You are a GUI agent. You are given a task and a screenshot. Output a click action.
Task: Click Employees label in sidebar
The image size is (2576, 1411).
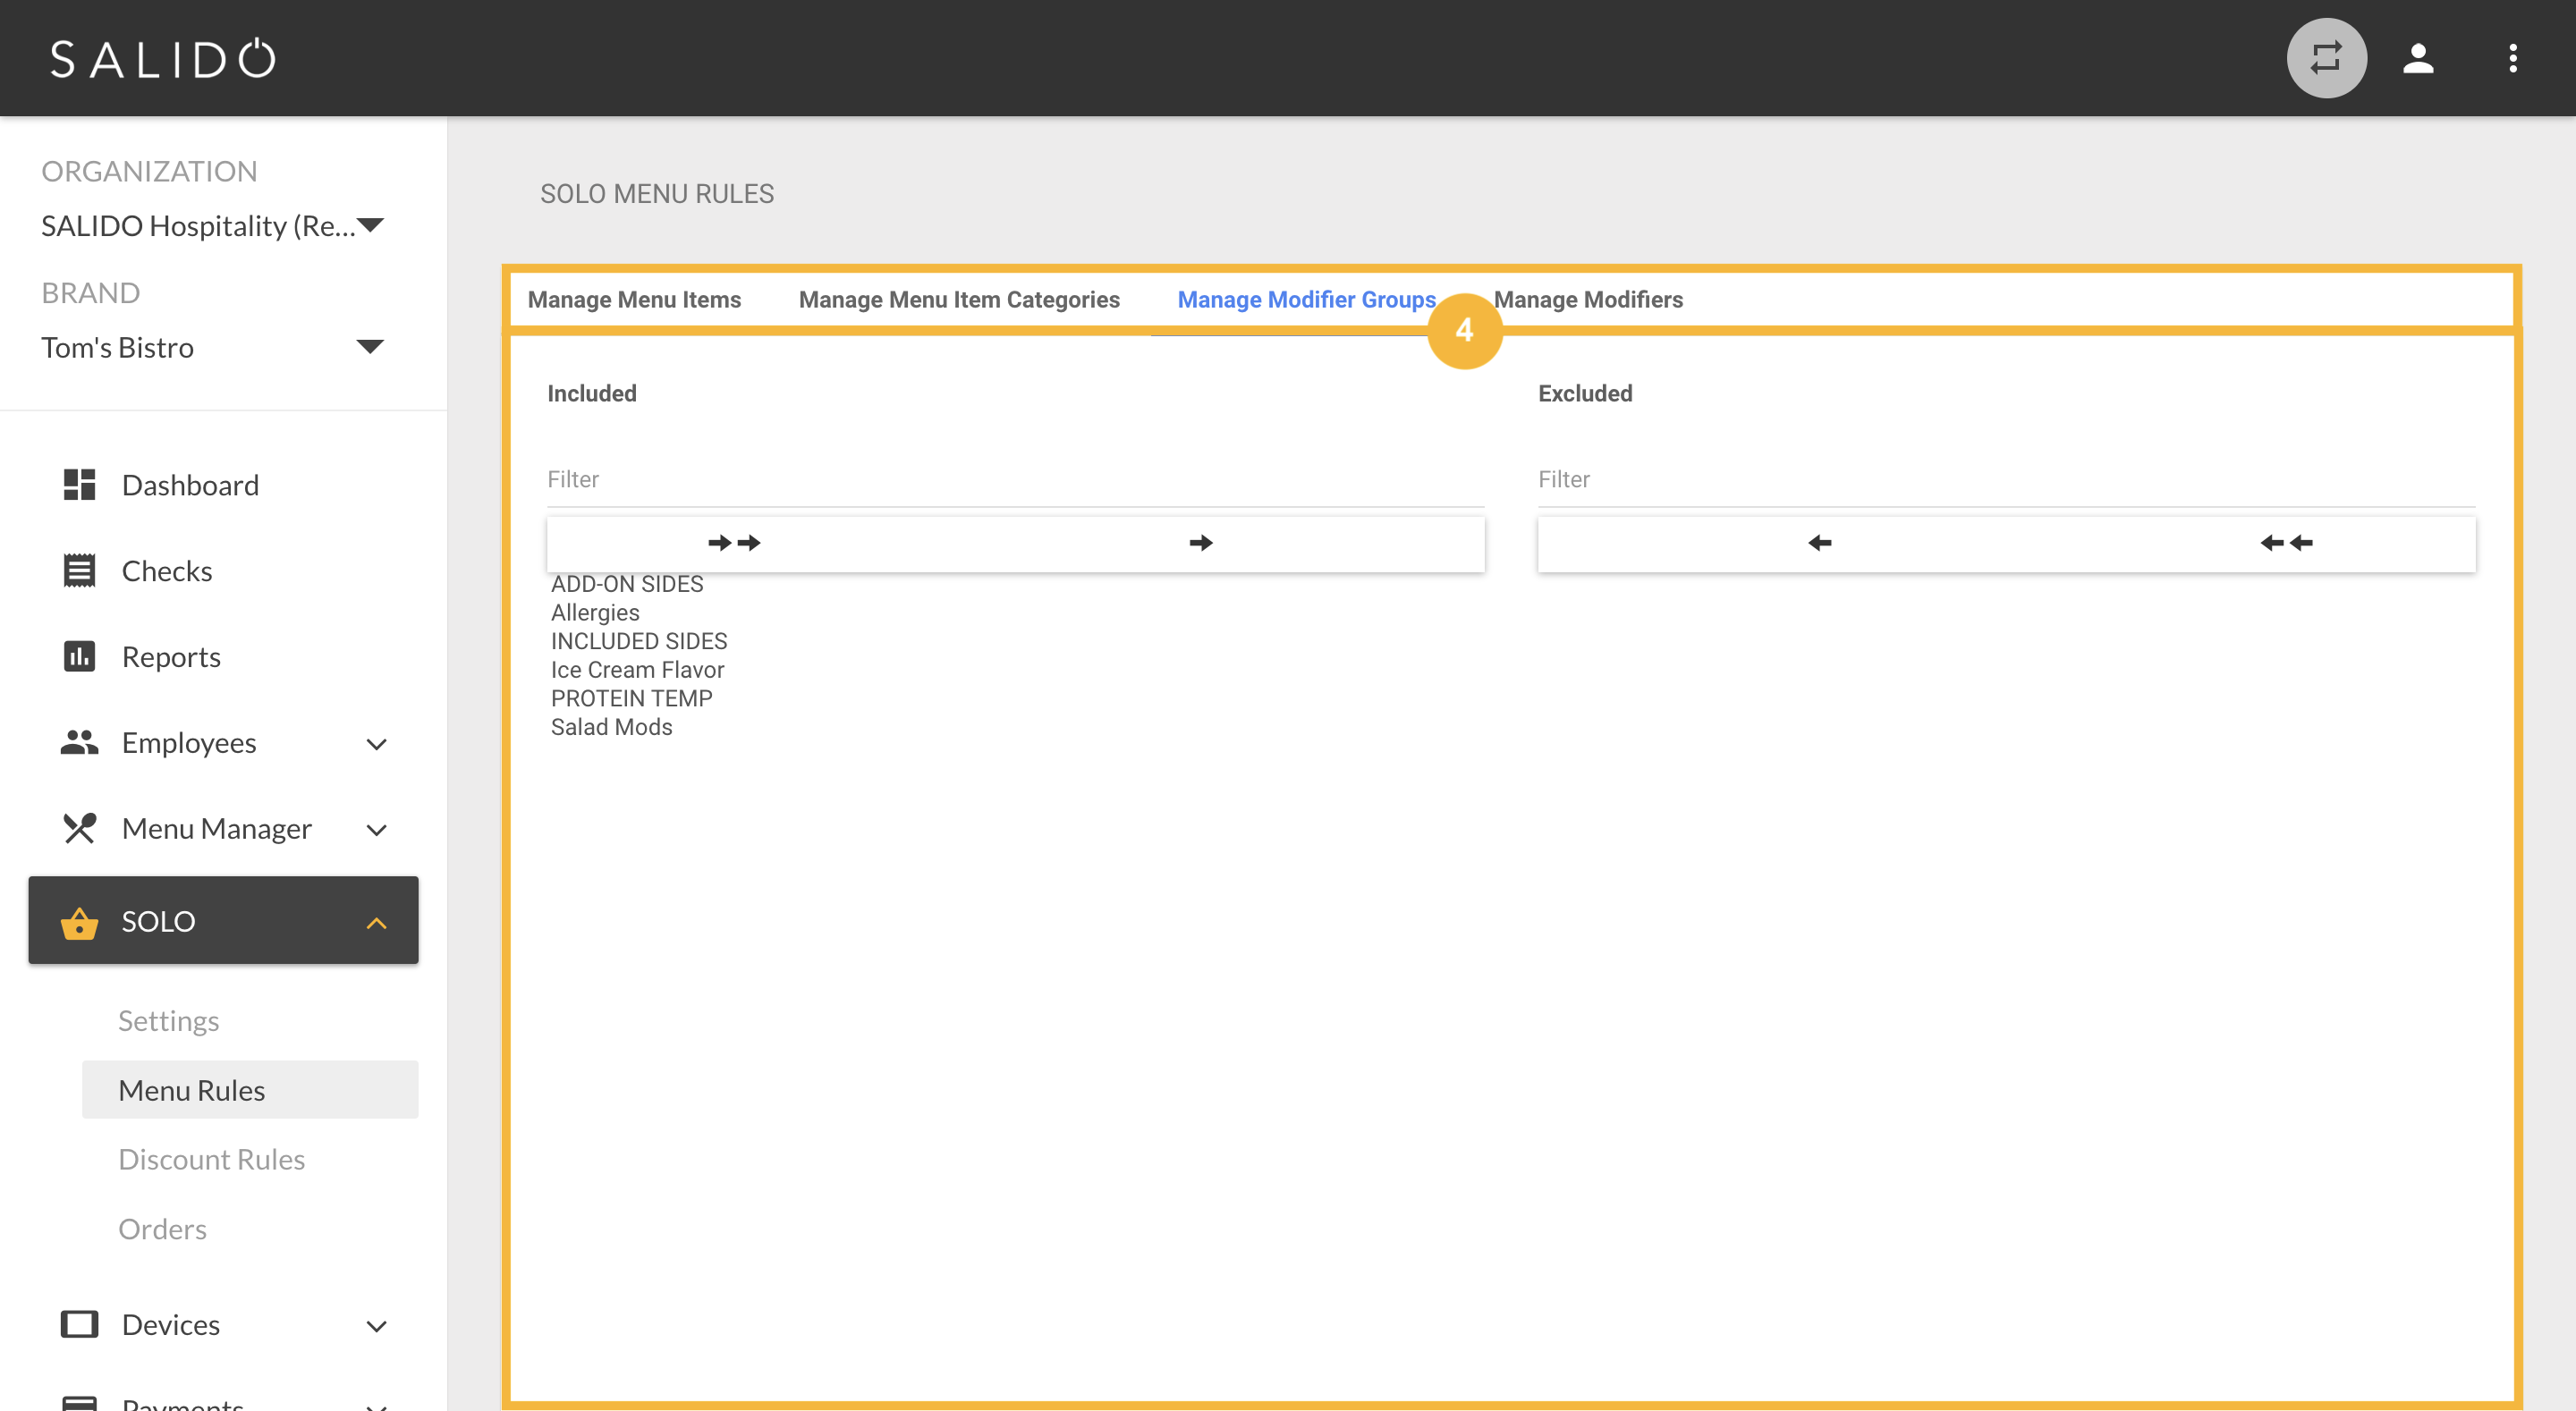tap(189, 743)
